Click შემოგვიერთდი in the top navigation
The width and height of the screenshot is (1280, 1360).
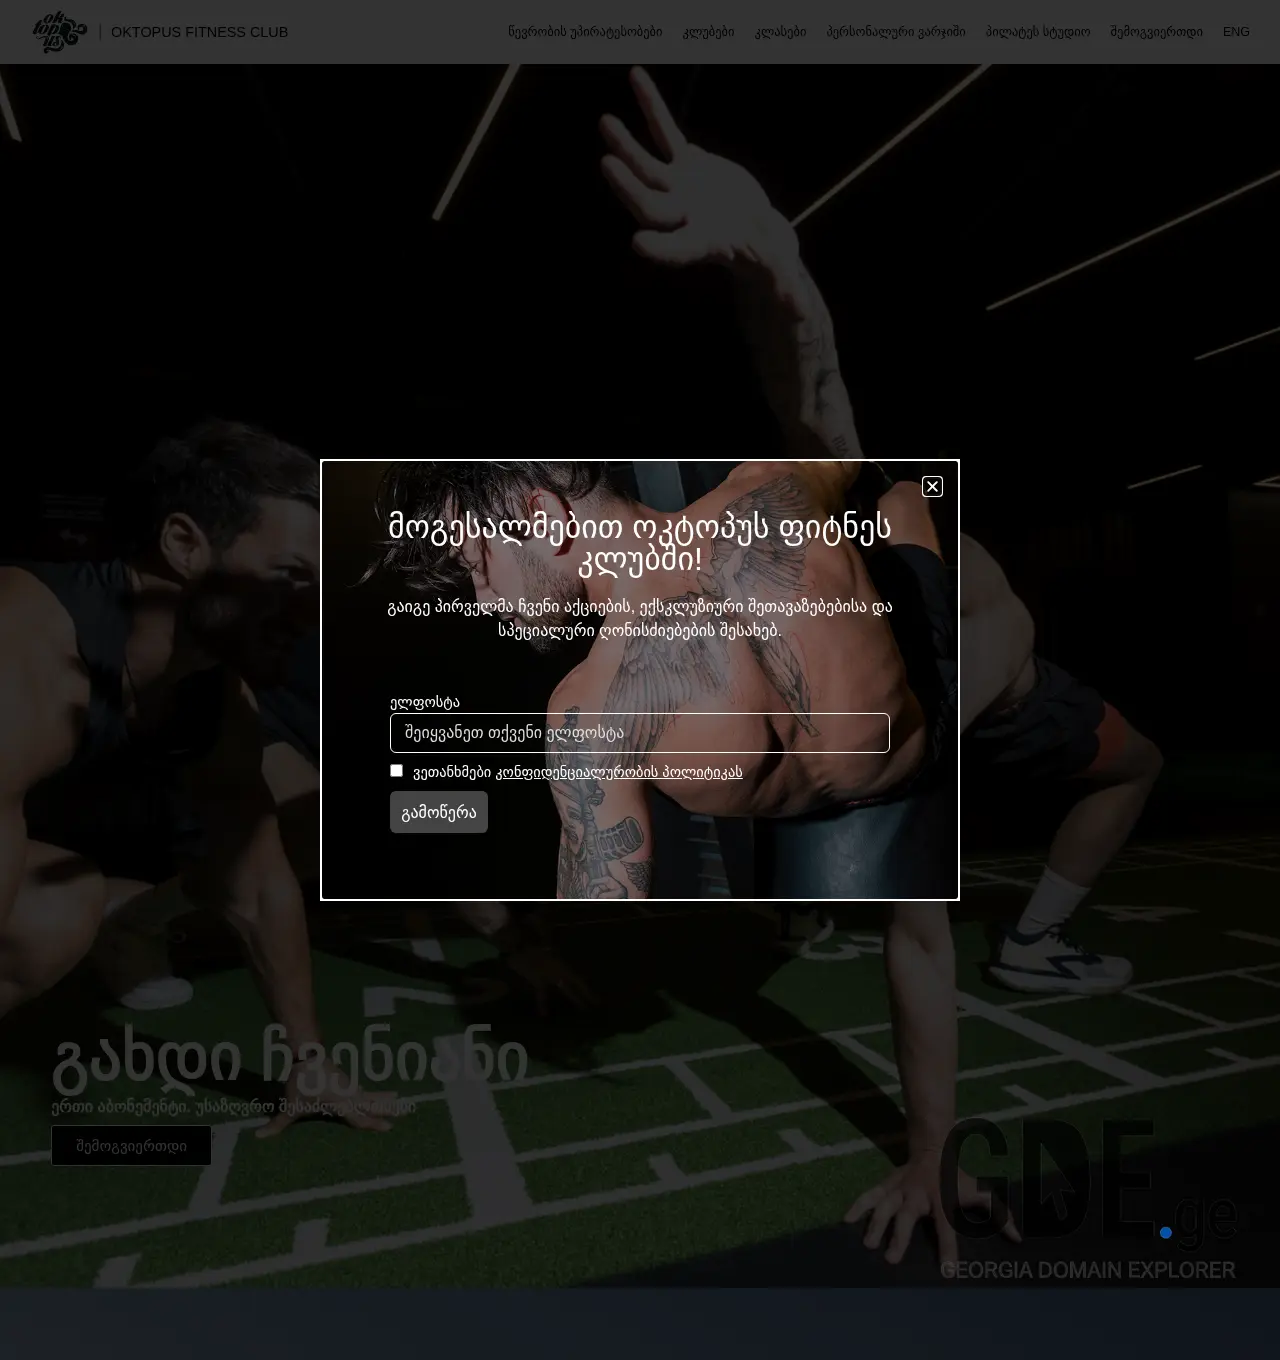(1156, 31)
